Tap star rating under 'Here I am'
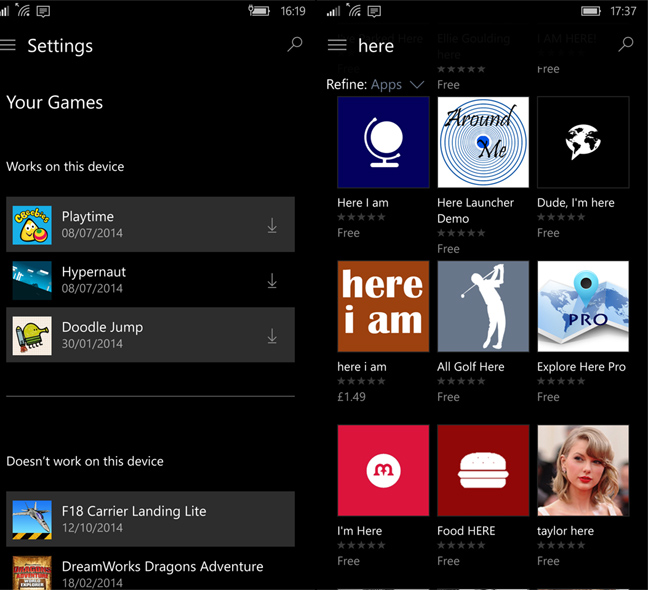 [361, 217]
